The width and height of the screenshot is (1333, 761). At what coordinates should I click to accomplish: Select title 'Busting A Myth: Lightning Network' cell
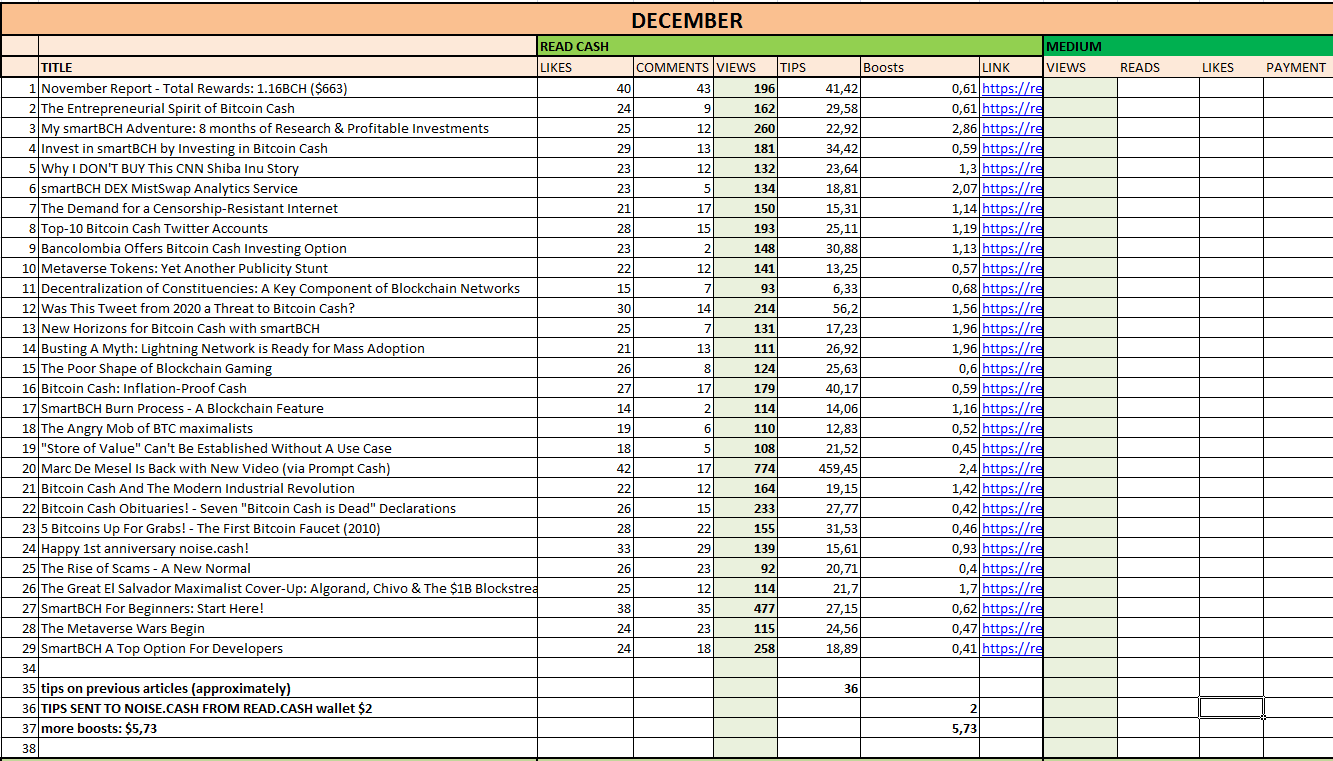[x=288, y=348]
